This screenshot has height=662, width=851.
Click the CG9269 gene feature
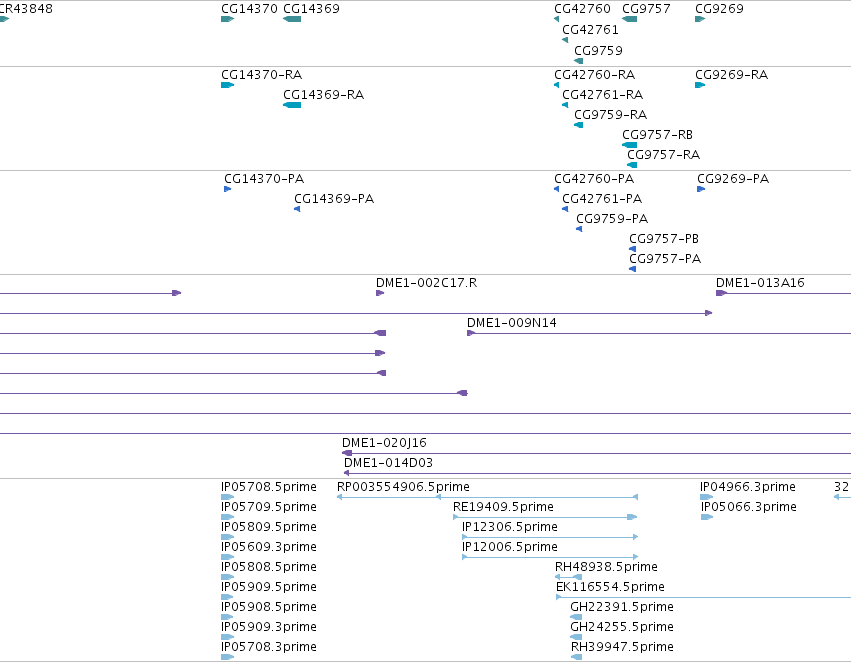coord(700,19)
